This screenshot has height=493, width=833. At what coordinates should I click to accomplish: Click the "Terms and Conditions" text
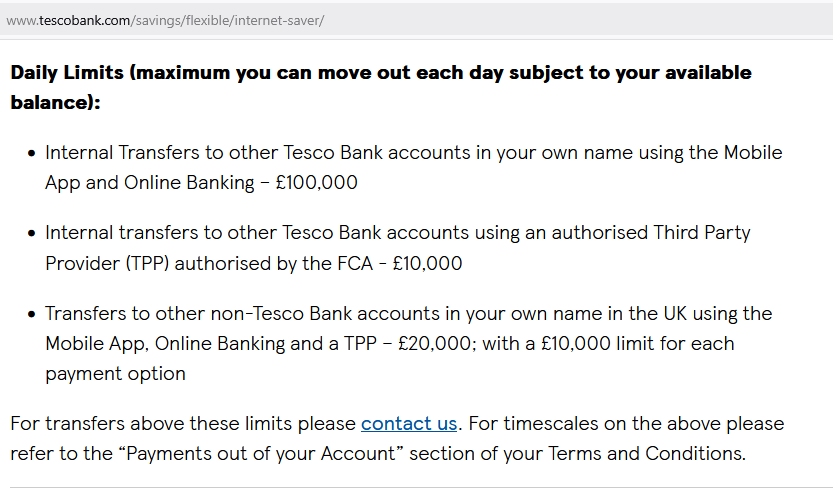pos(645,453)
